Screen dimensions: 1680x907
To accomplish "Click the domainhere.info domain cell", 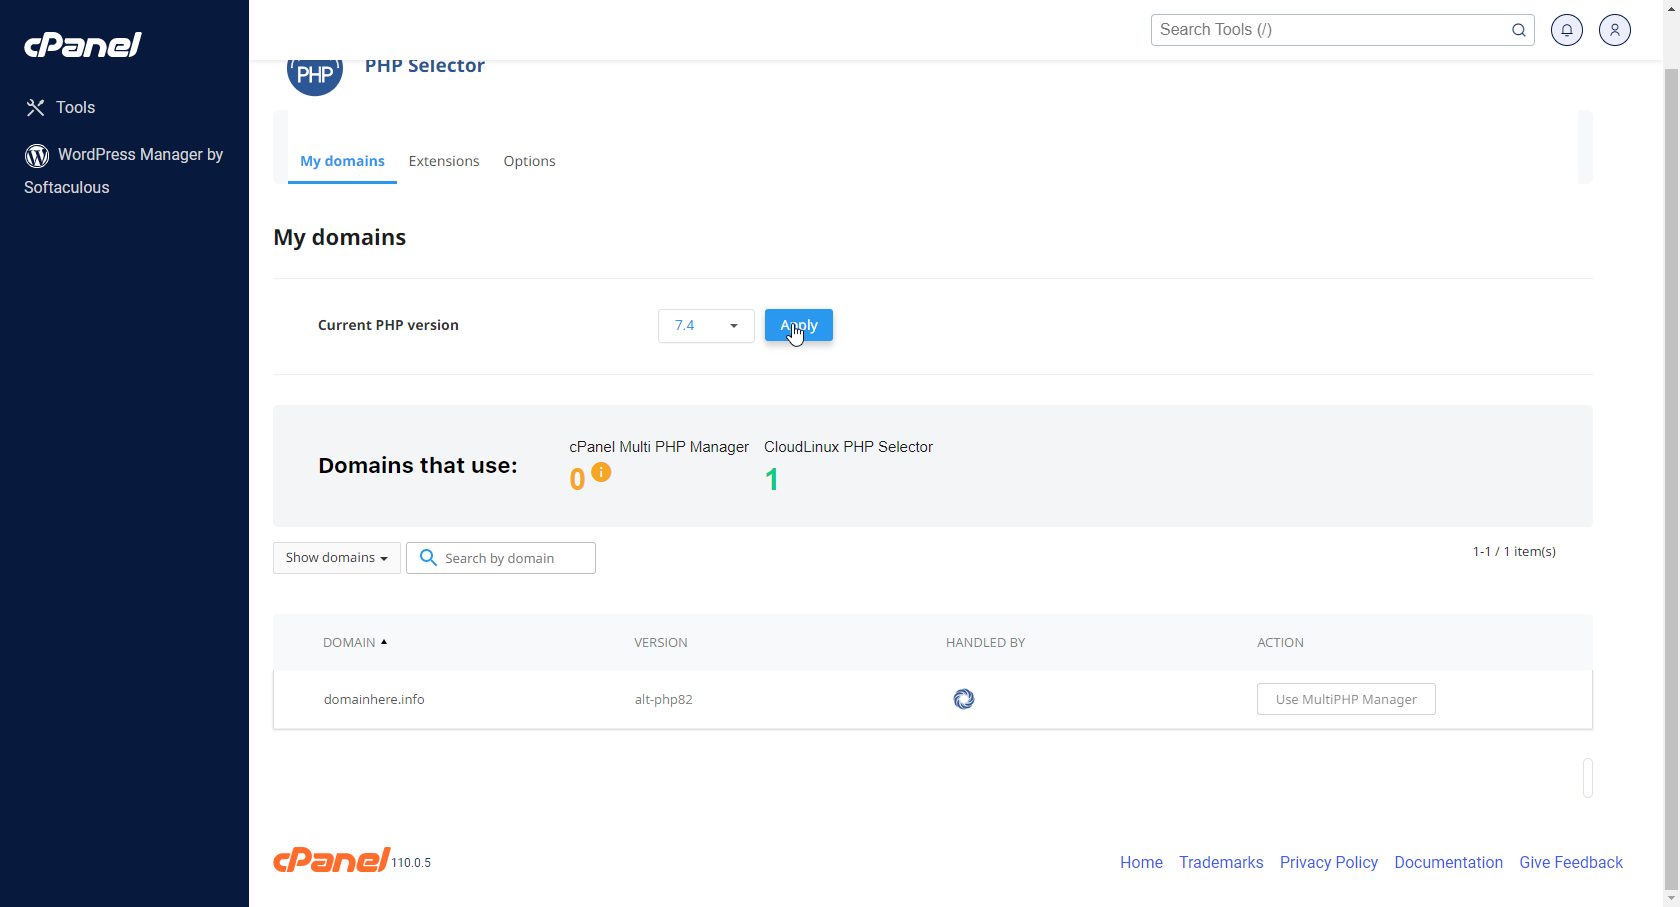I will (x=374, y=699).
